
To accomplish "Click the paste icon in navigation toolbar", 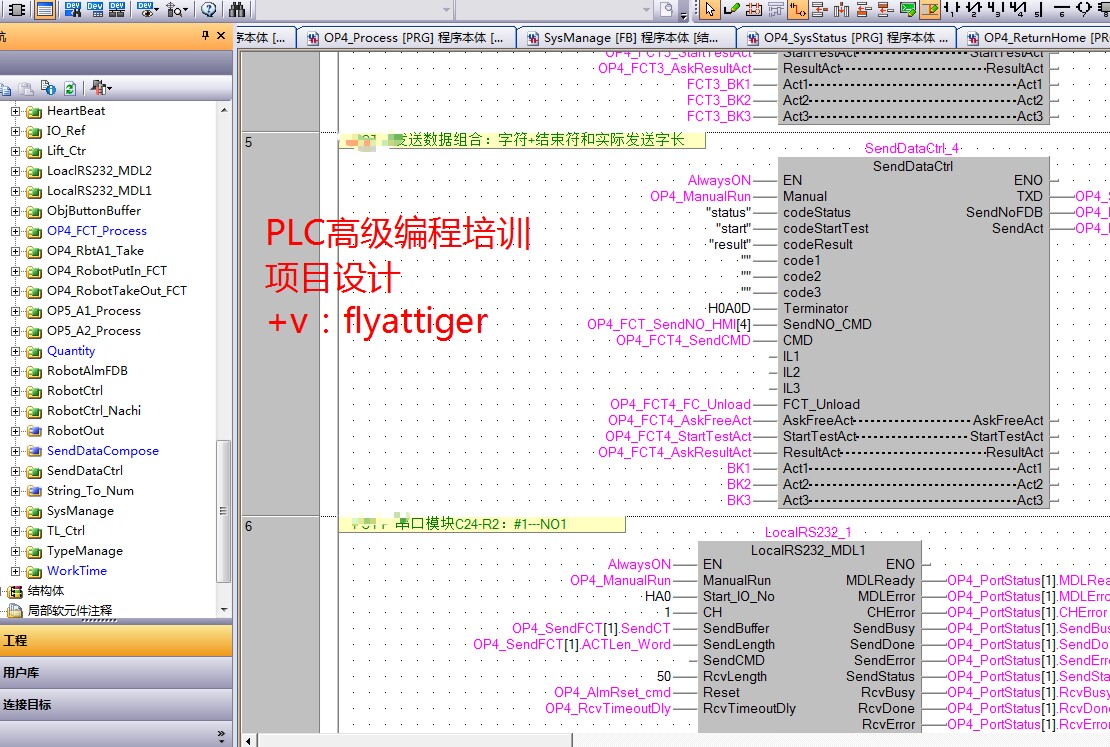I will point(26,88).
